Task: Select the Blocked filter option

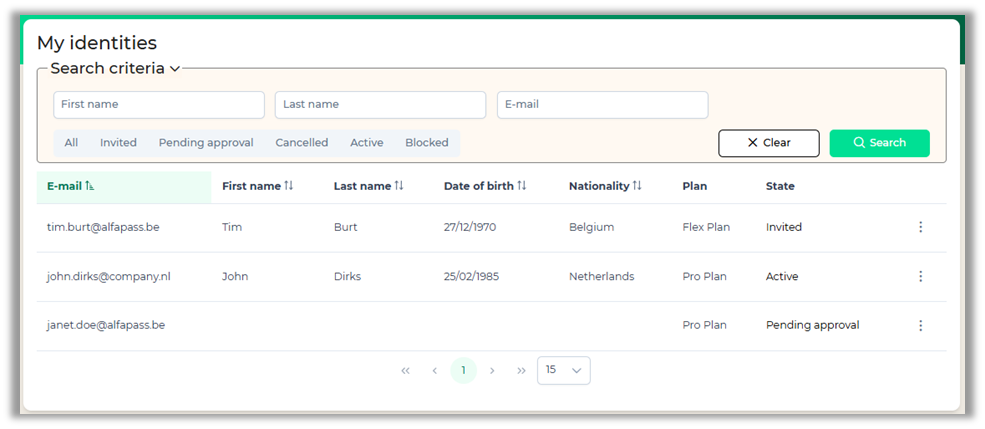Action: tap(427, 143)
